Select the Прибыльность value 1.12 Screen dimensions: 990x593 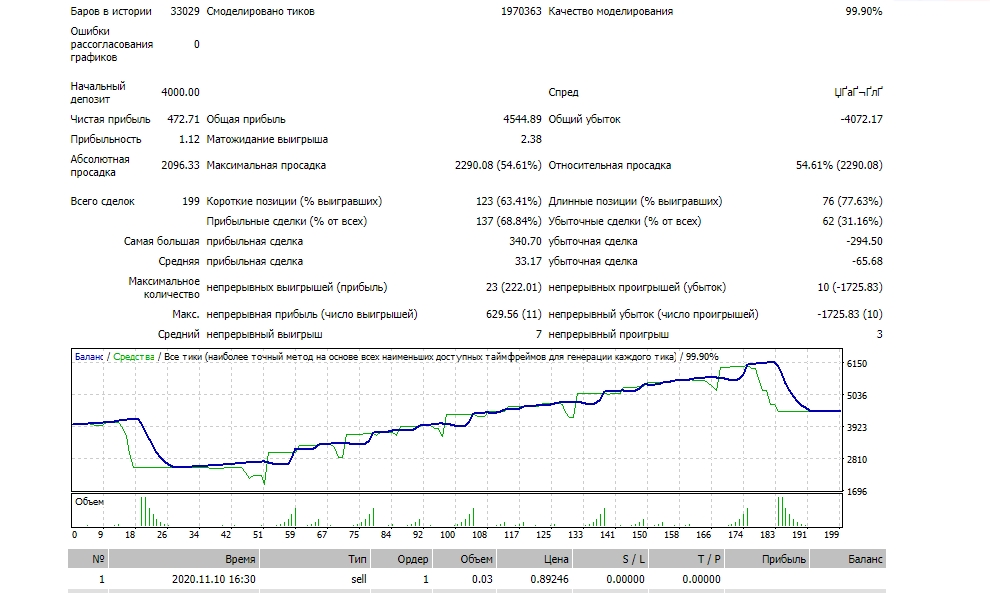point(189,140)
